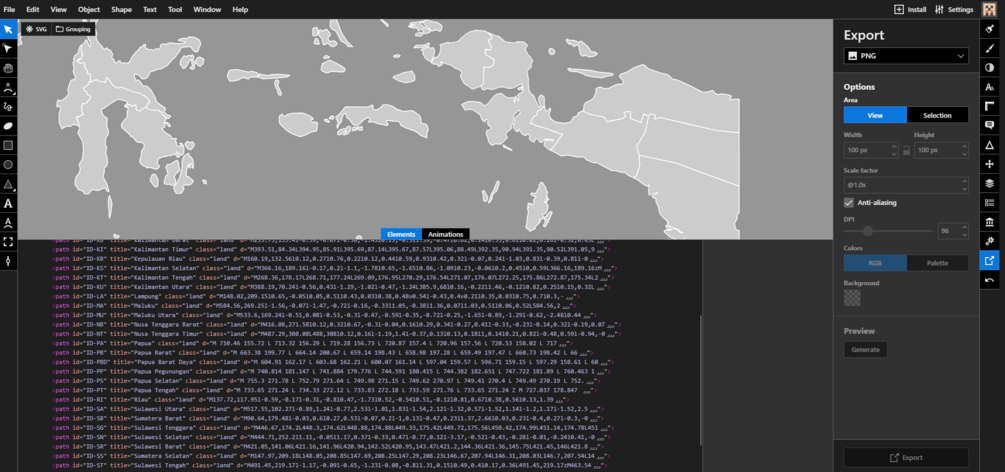Screen dimensions: 1005x472
Task: Select the Freehand squiggle tool
Action: (x=8, y=106)
